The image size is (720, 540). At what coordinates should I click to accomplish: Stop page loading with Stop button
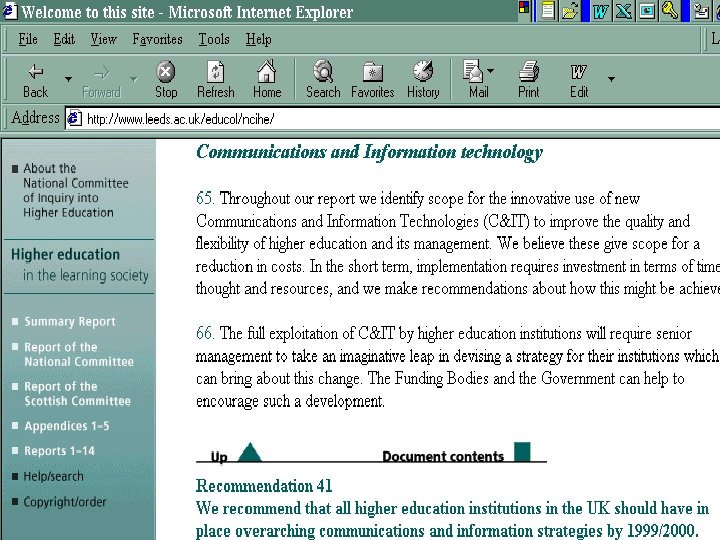(166, 79)
